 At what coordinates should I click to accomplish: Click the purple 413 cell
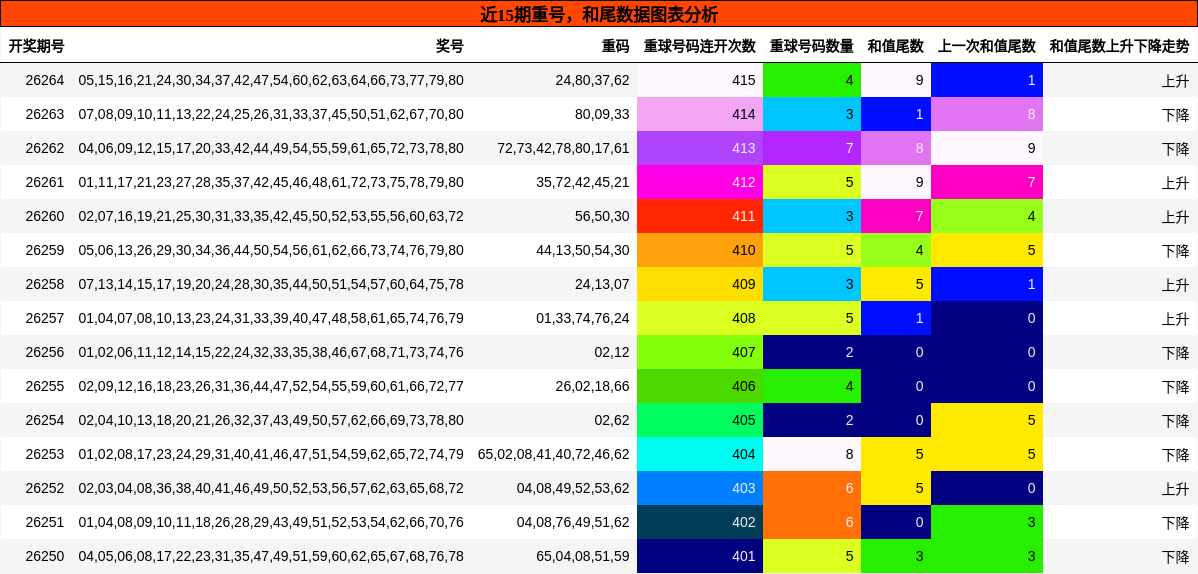[x=700, y=148]
